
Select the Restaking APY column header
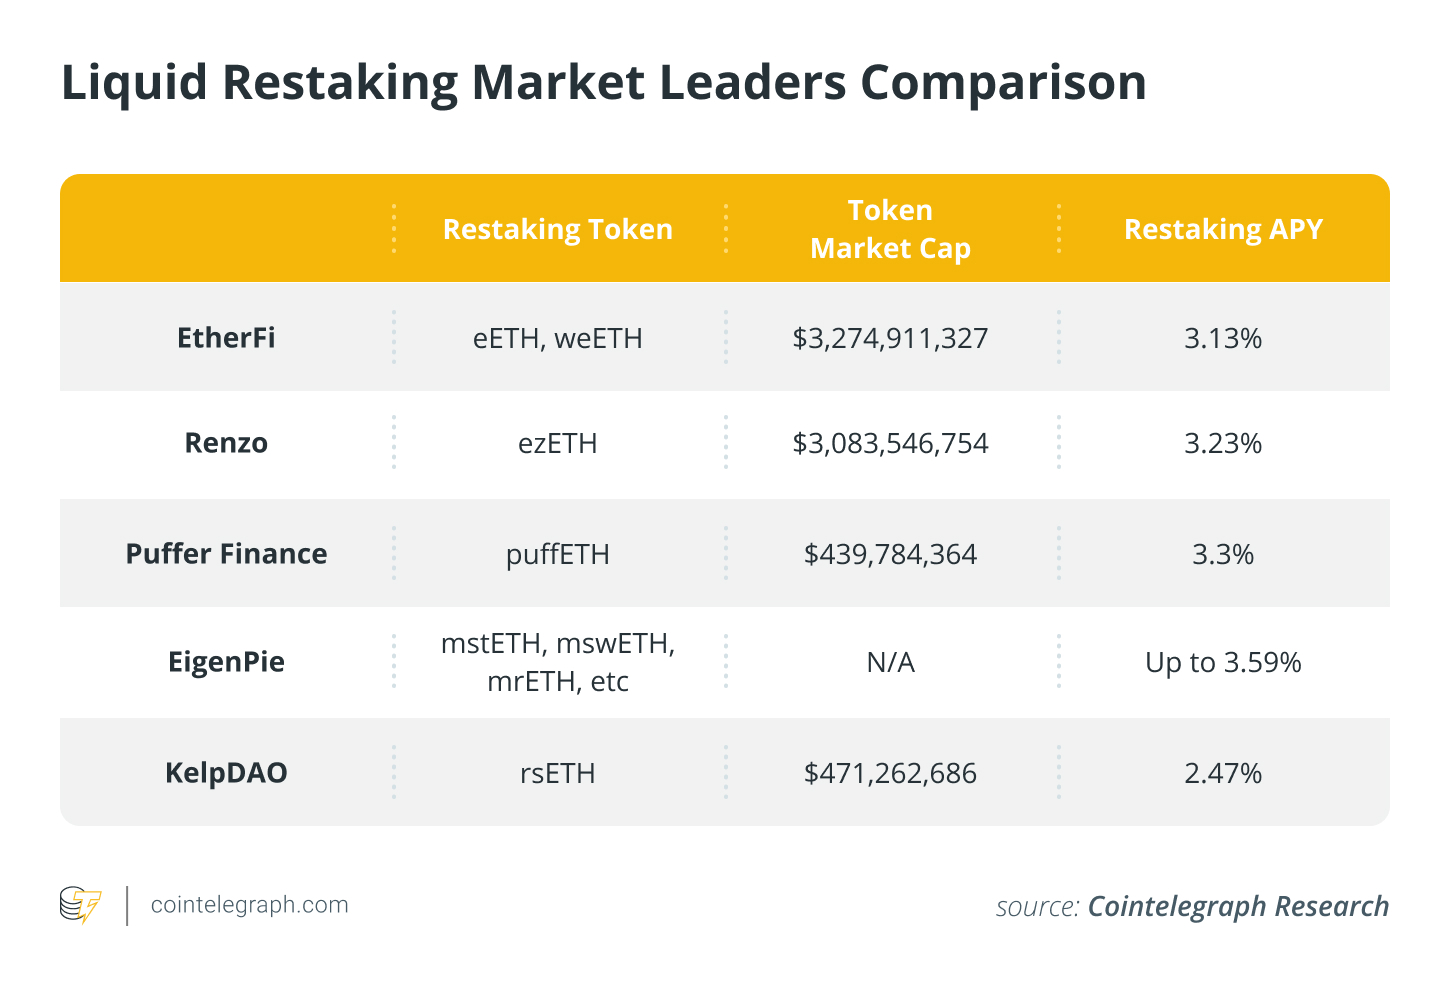[x=1223, y=229]
